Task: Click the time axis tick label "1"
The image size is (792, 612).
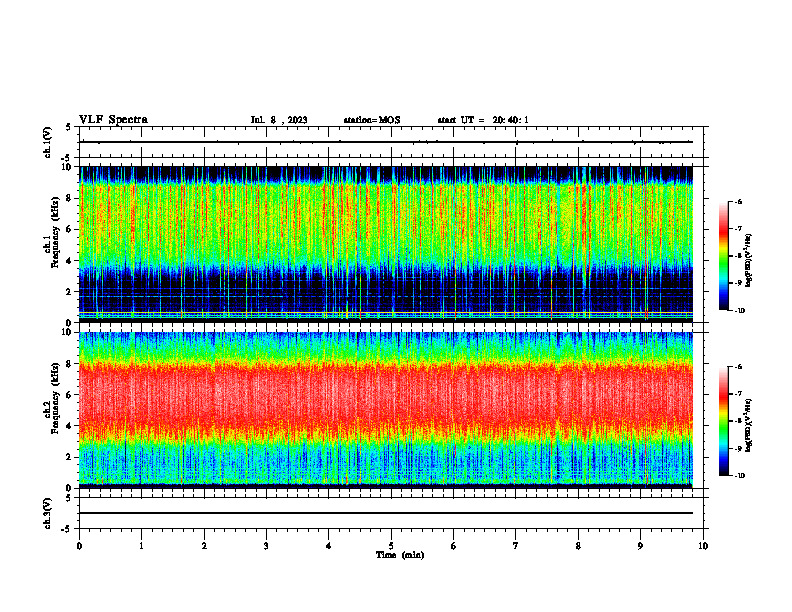Action: tap(141, 546)
